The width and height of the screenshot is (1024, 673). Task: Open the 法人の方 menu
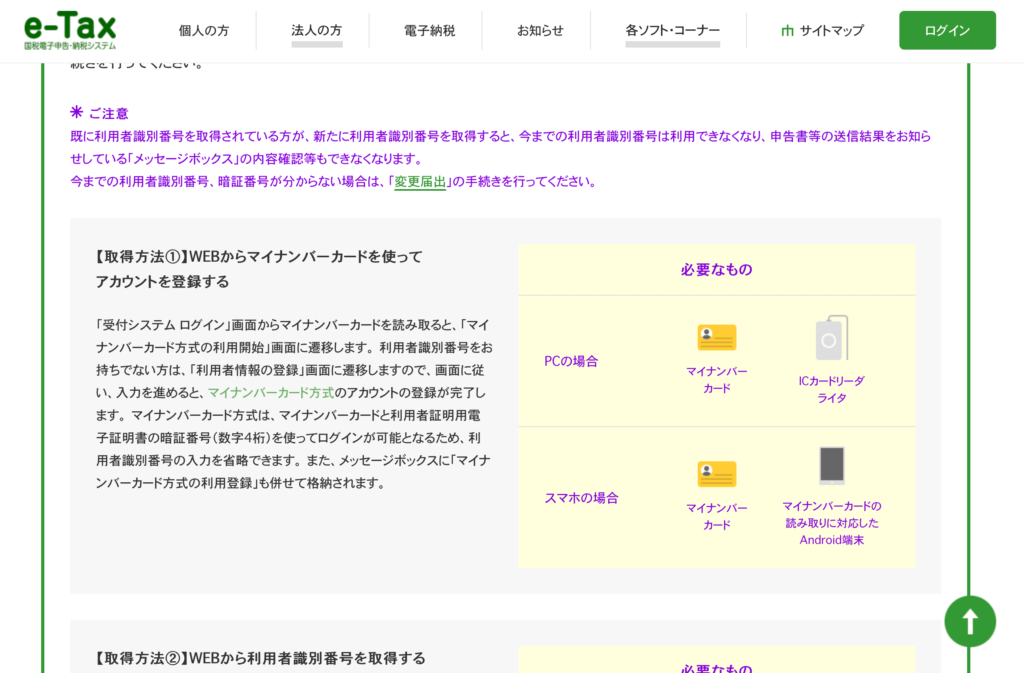pos(317,31)
